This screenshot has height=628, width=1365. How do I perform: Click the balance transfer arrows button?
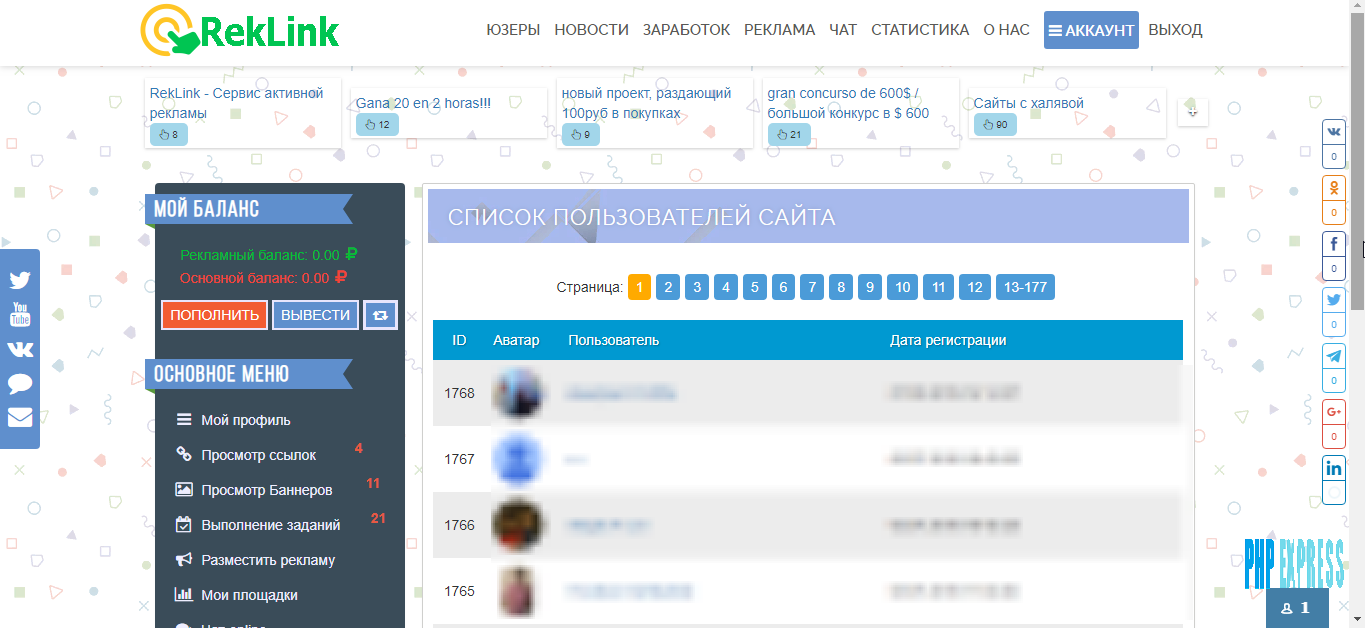380,315
